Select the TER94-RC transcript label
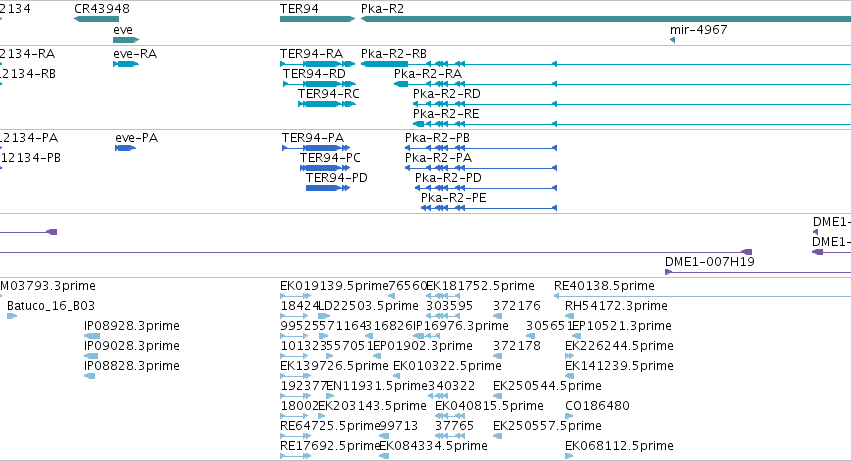The width and height of the screenshot is (851, 461). coord(329,94)
